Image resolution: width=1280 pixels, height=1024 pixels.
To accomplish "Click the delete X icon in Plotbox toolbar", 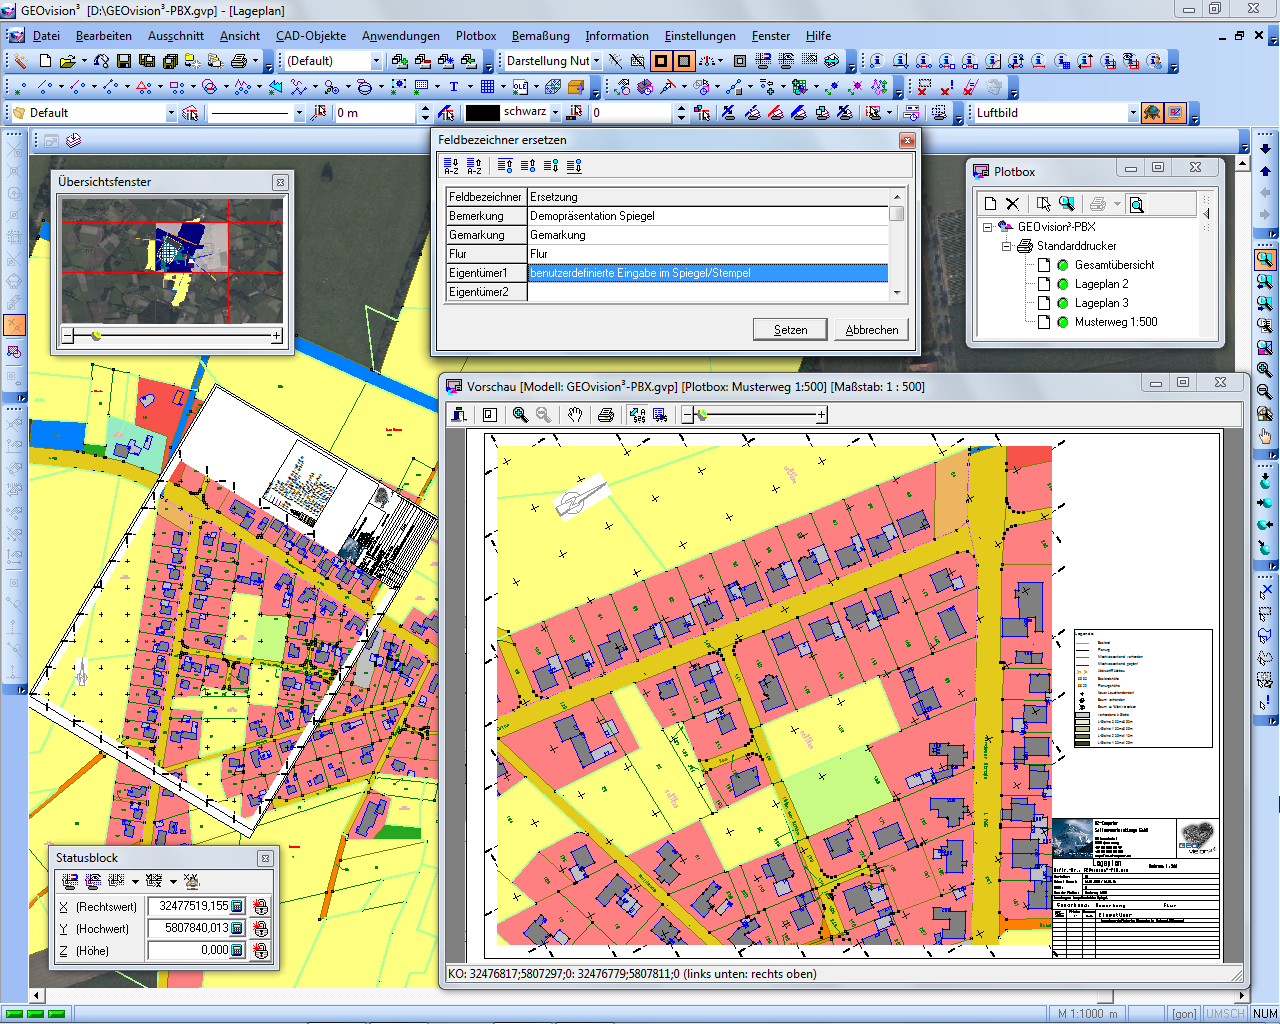I will tap(1012, 204).
